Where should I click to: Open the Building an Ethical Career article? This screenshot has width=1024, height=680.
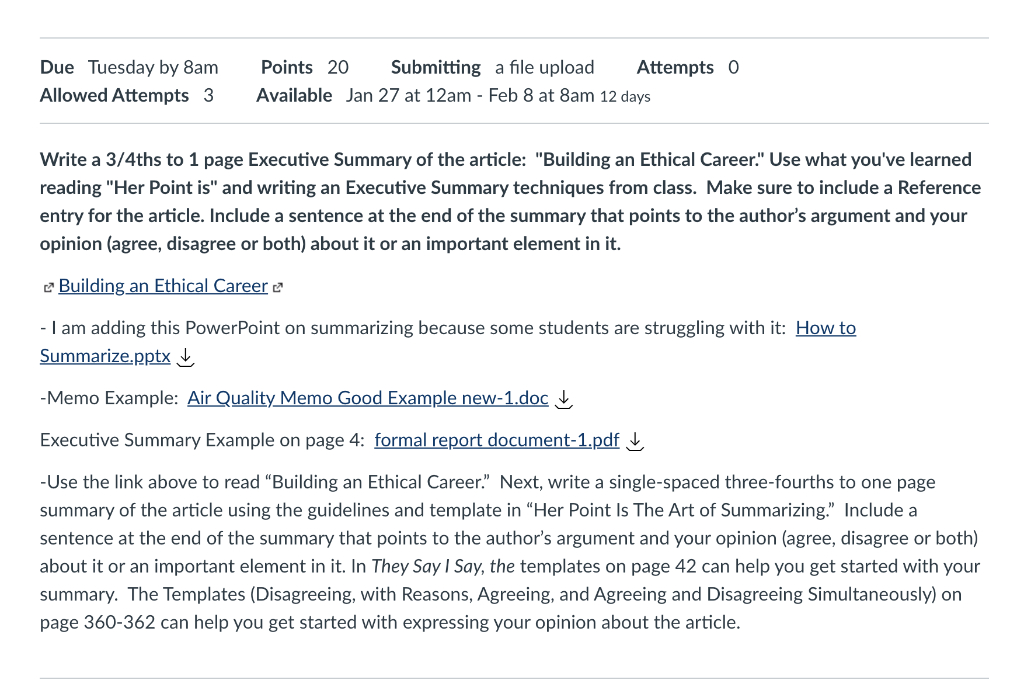coord(162,286)
